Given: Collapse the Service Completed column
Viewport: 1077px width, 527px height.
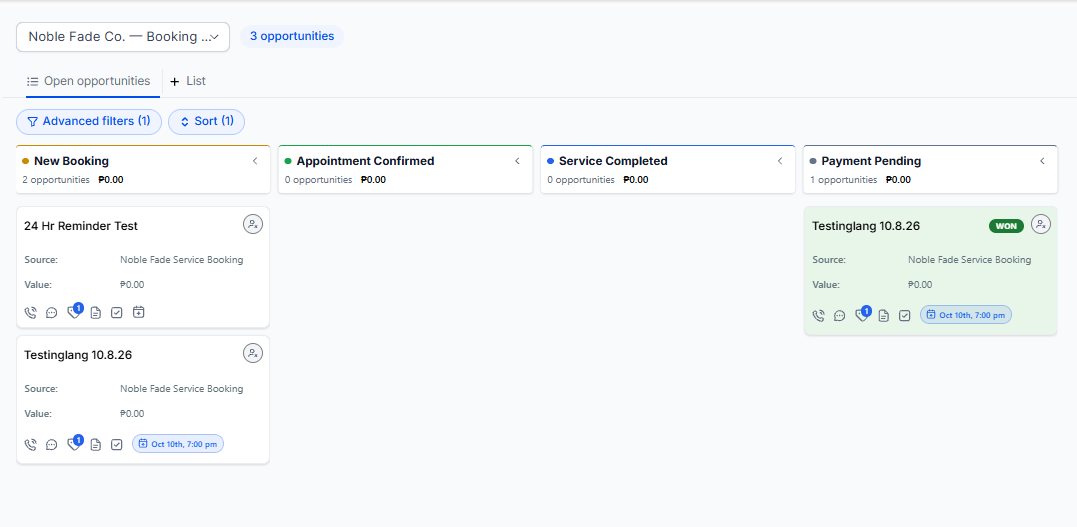Looking at the screenshot, I should pos(780,161).
